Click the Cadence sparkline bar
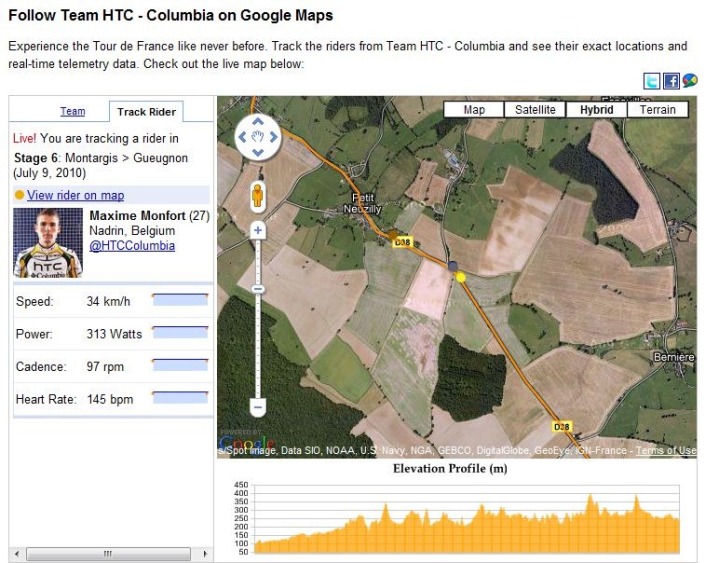 pyautogui.click(x=180, y=365)
